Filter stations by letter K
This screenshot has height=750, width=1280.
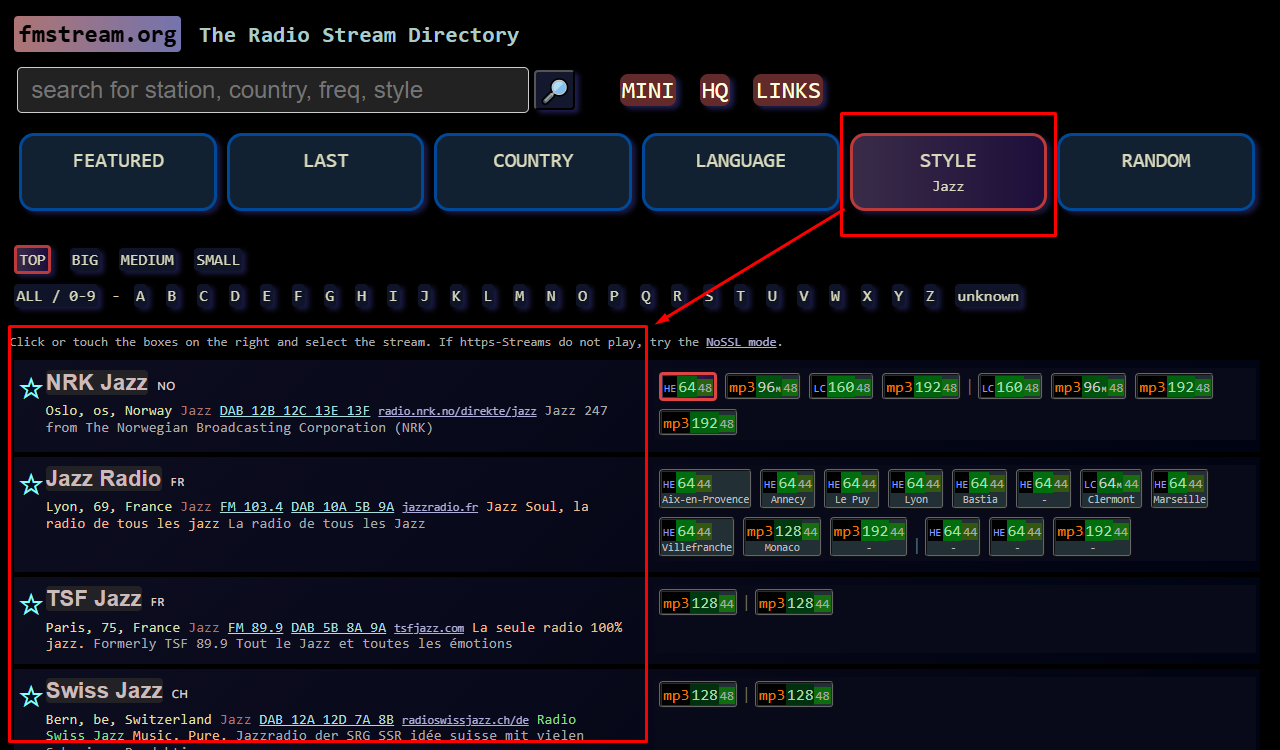point(456,296)
